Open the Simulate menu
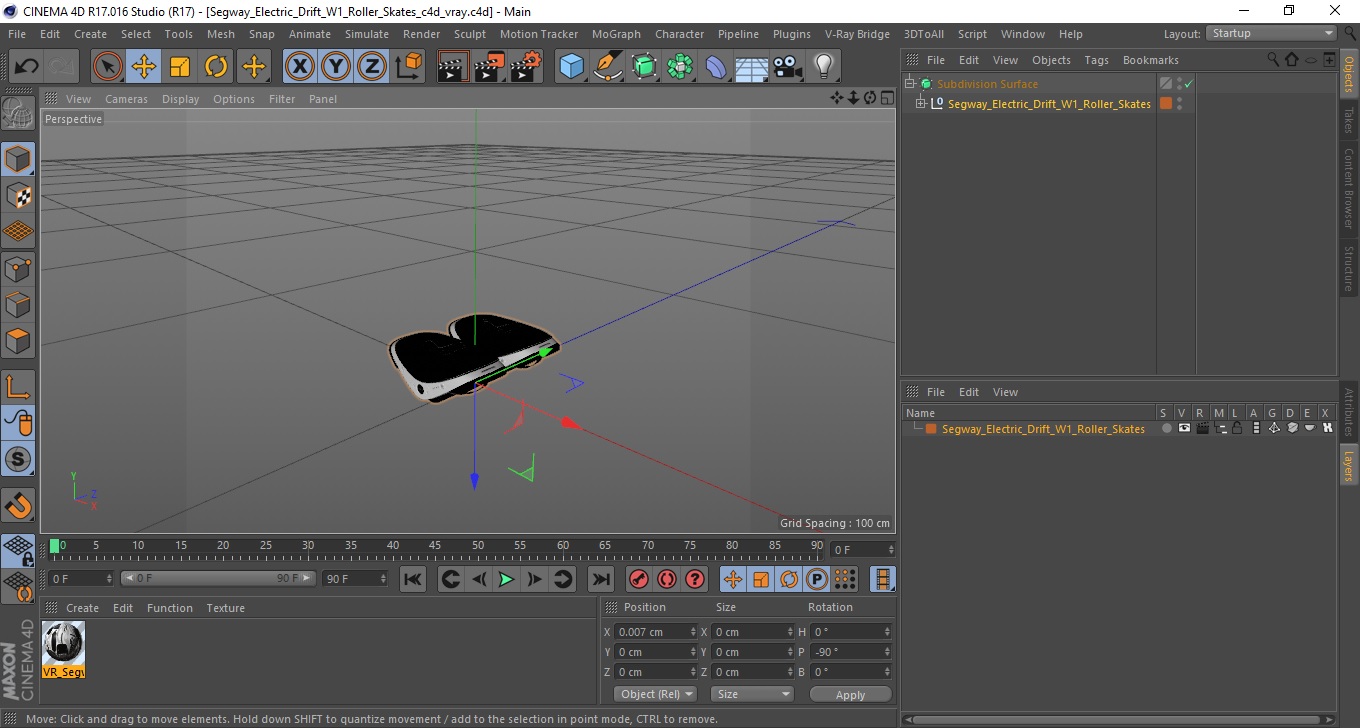Viewport: 1360px width, 728px height. click(x=367, y=34)
